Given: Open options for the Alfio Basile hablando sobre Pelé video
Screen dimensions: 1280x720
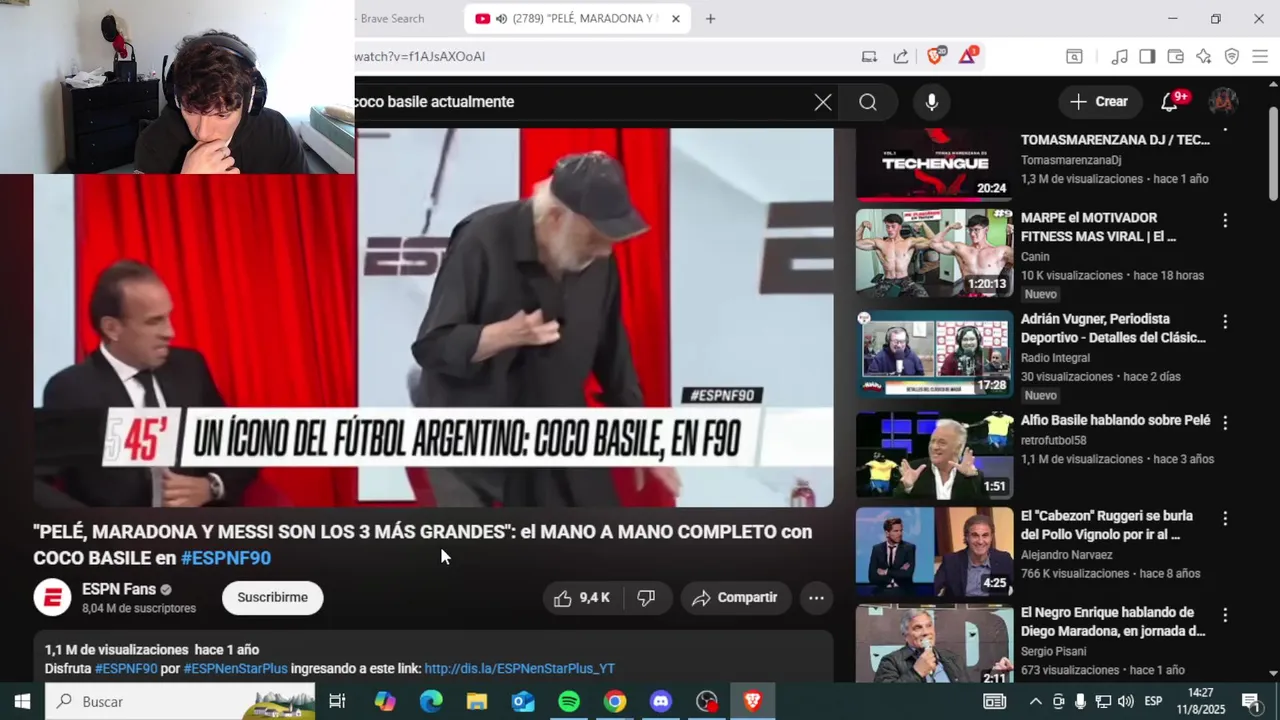Looking at the screenshot, I should click(1225, 422).
